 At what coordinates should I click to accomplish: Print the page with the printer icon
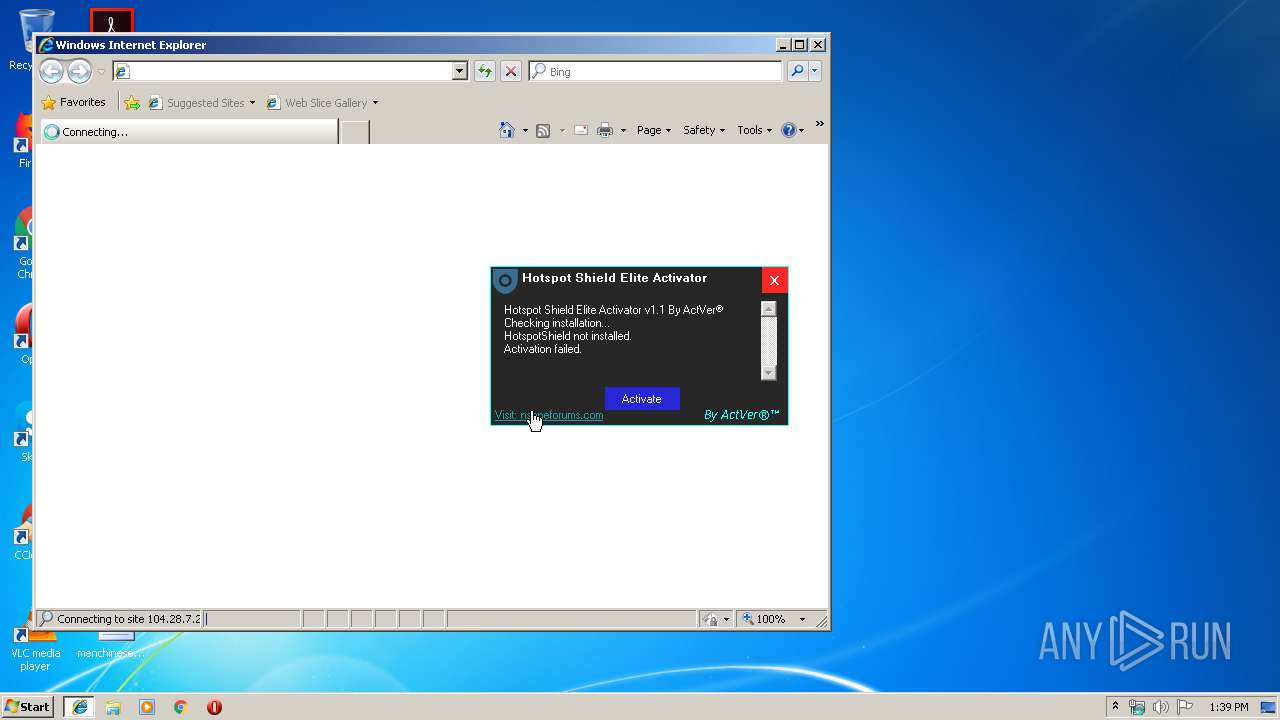(605, 130)
